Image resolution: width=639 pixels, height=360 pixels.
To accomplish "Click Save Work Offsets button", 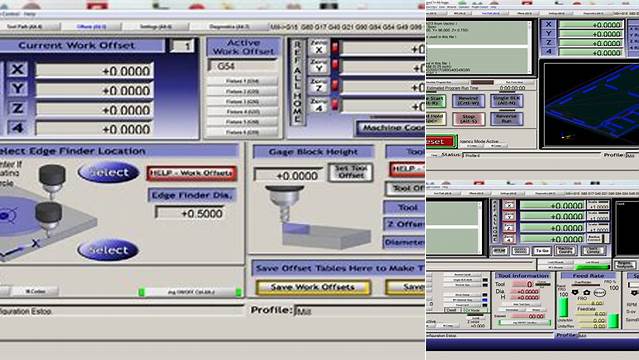I will [x=313, y=287].
